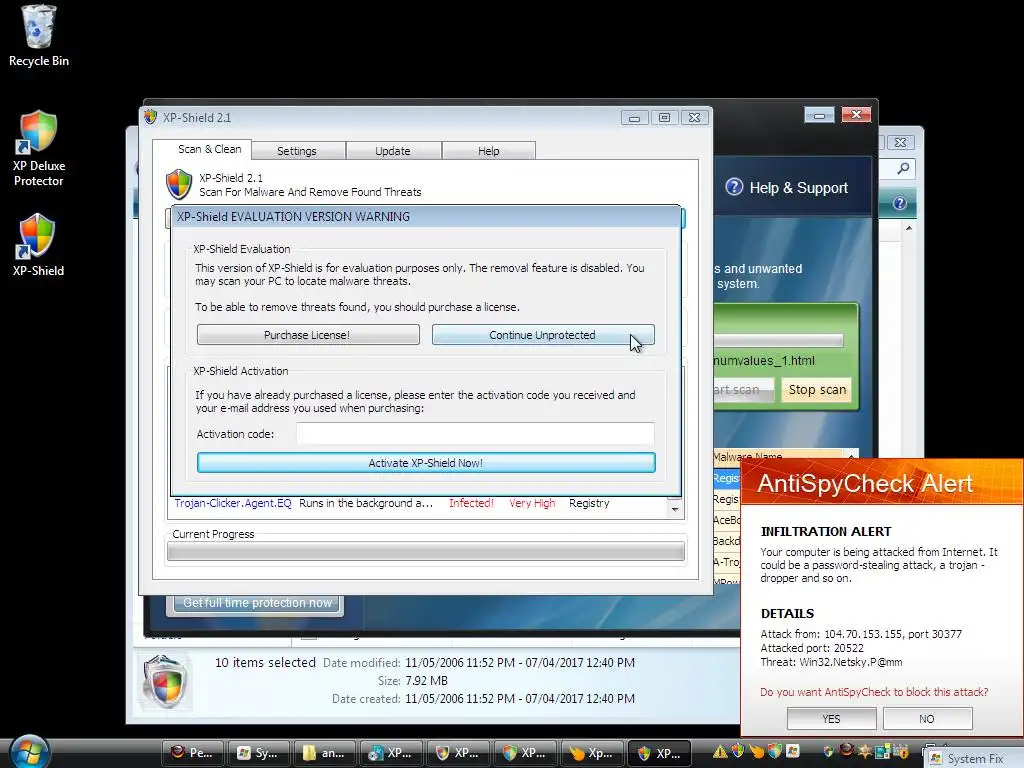Open the Recycle Bin desktop icon
Image resolution: width=1024 pixels, height=768 pixels.
(x=39, y=35)
